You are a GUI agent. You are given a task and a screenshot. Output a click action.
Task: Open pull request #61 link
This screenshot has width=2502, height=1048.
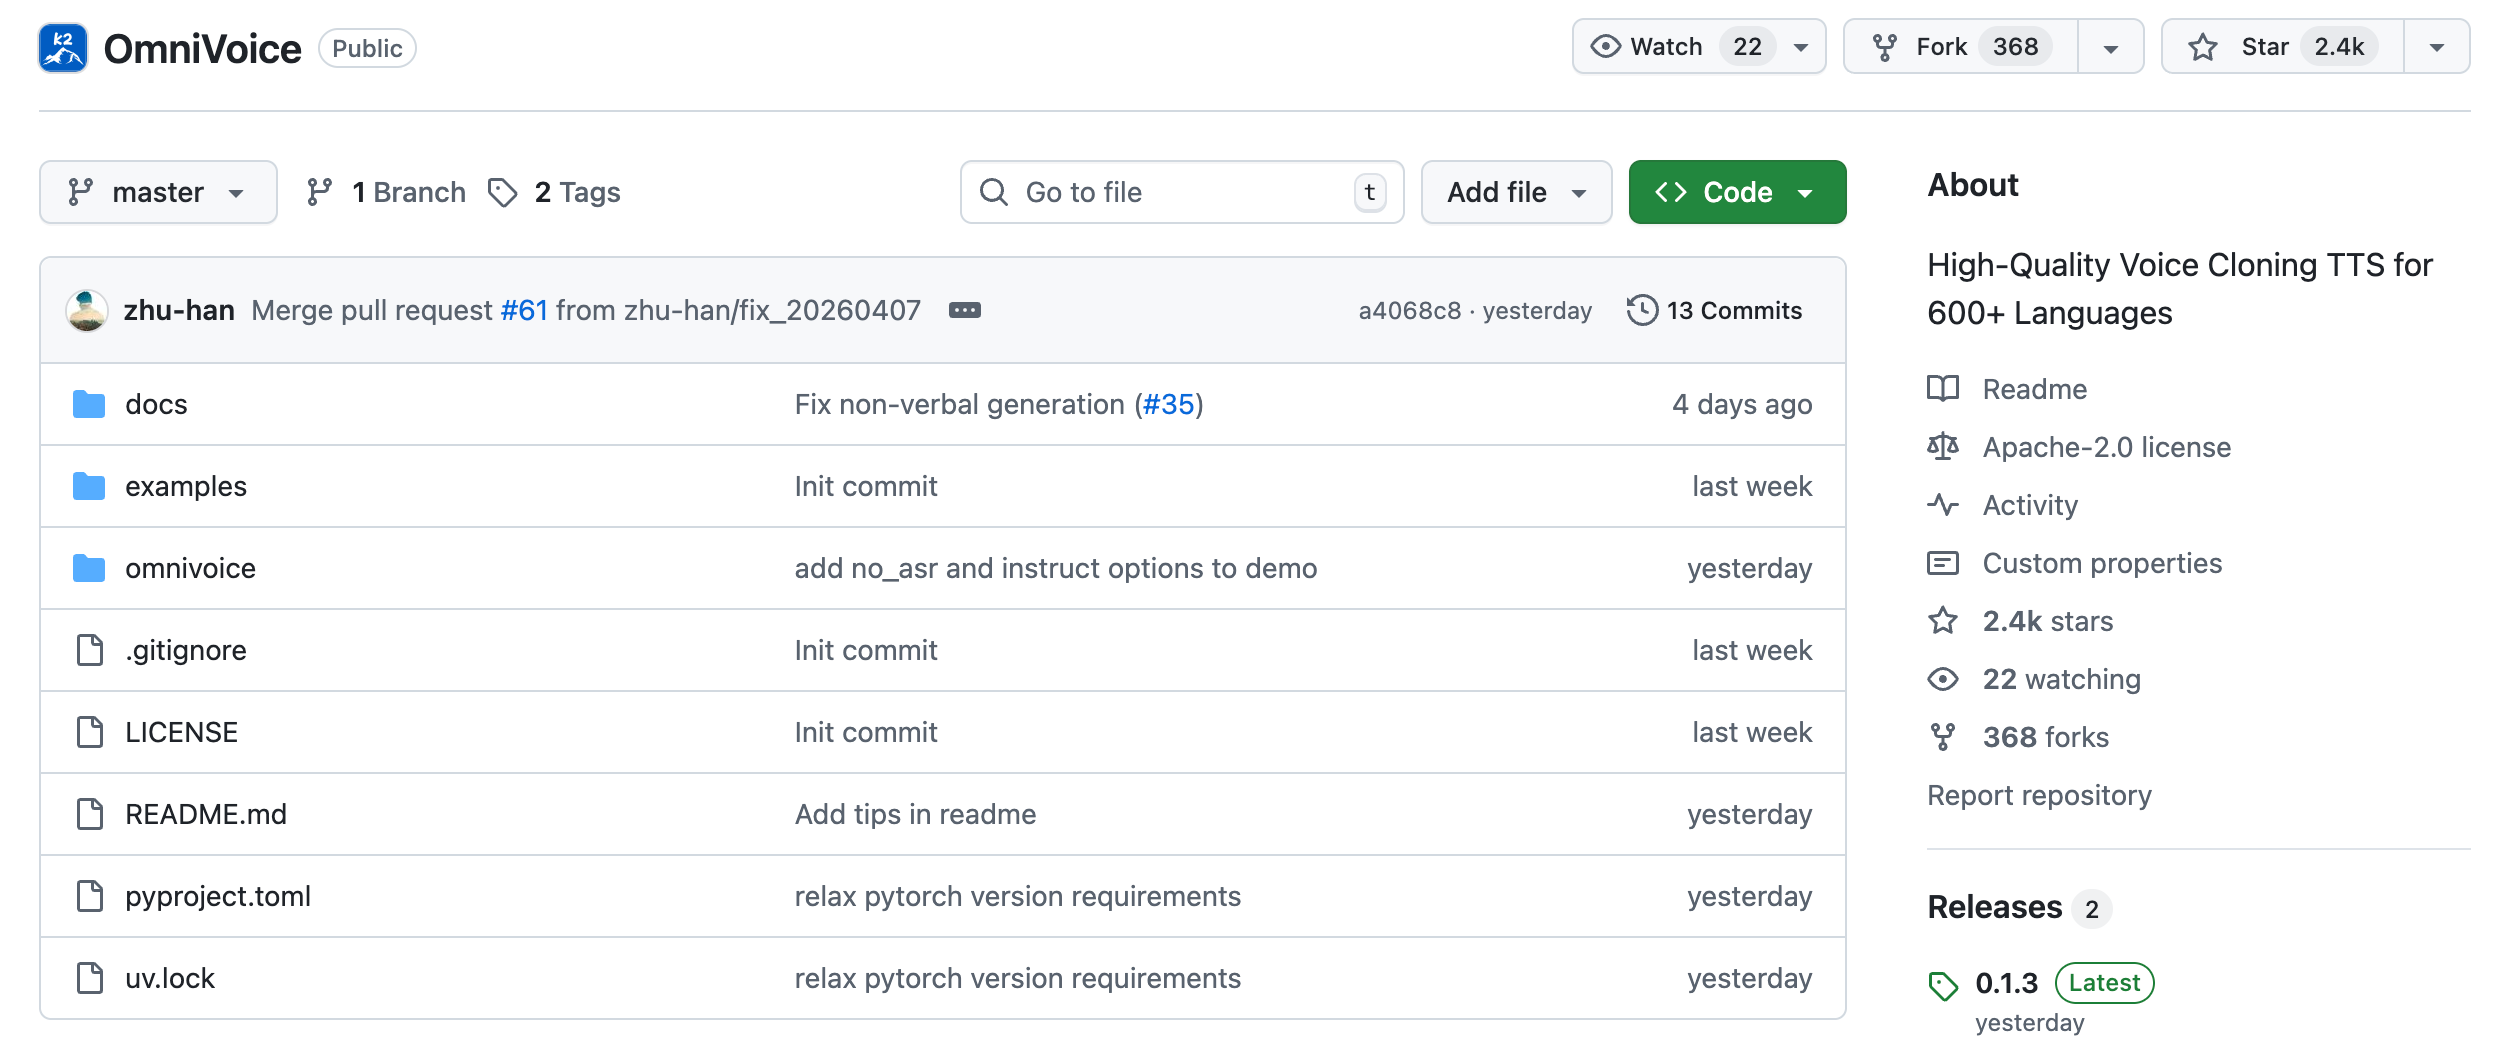524,310
